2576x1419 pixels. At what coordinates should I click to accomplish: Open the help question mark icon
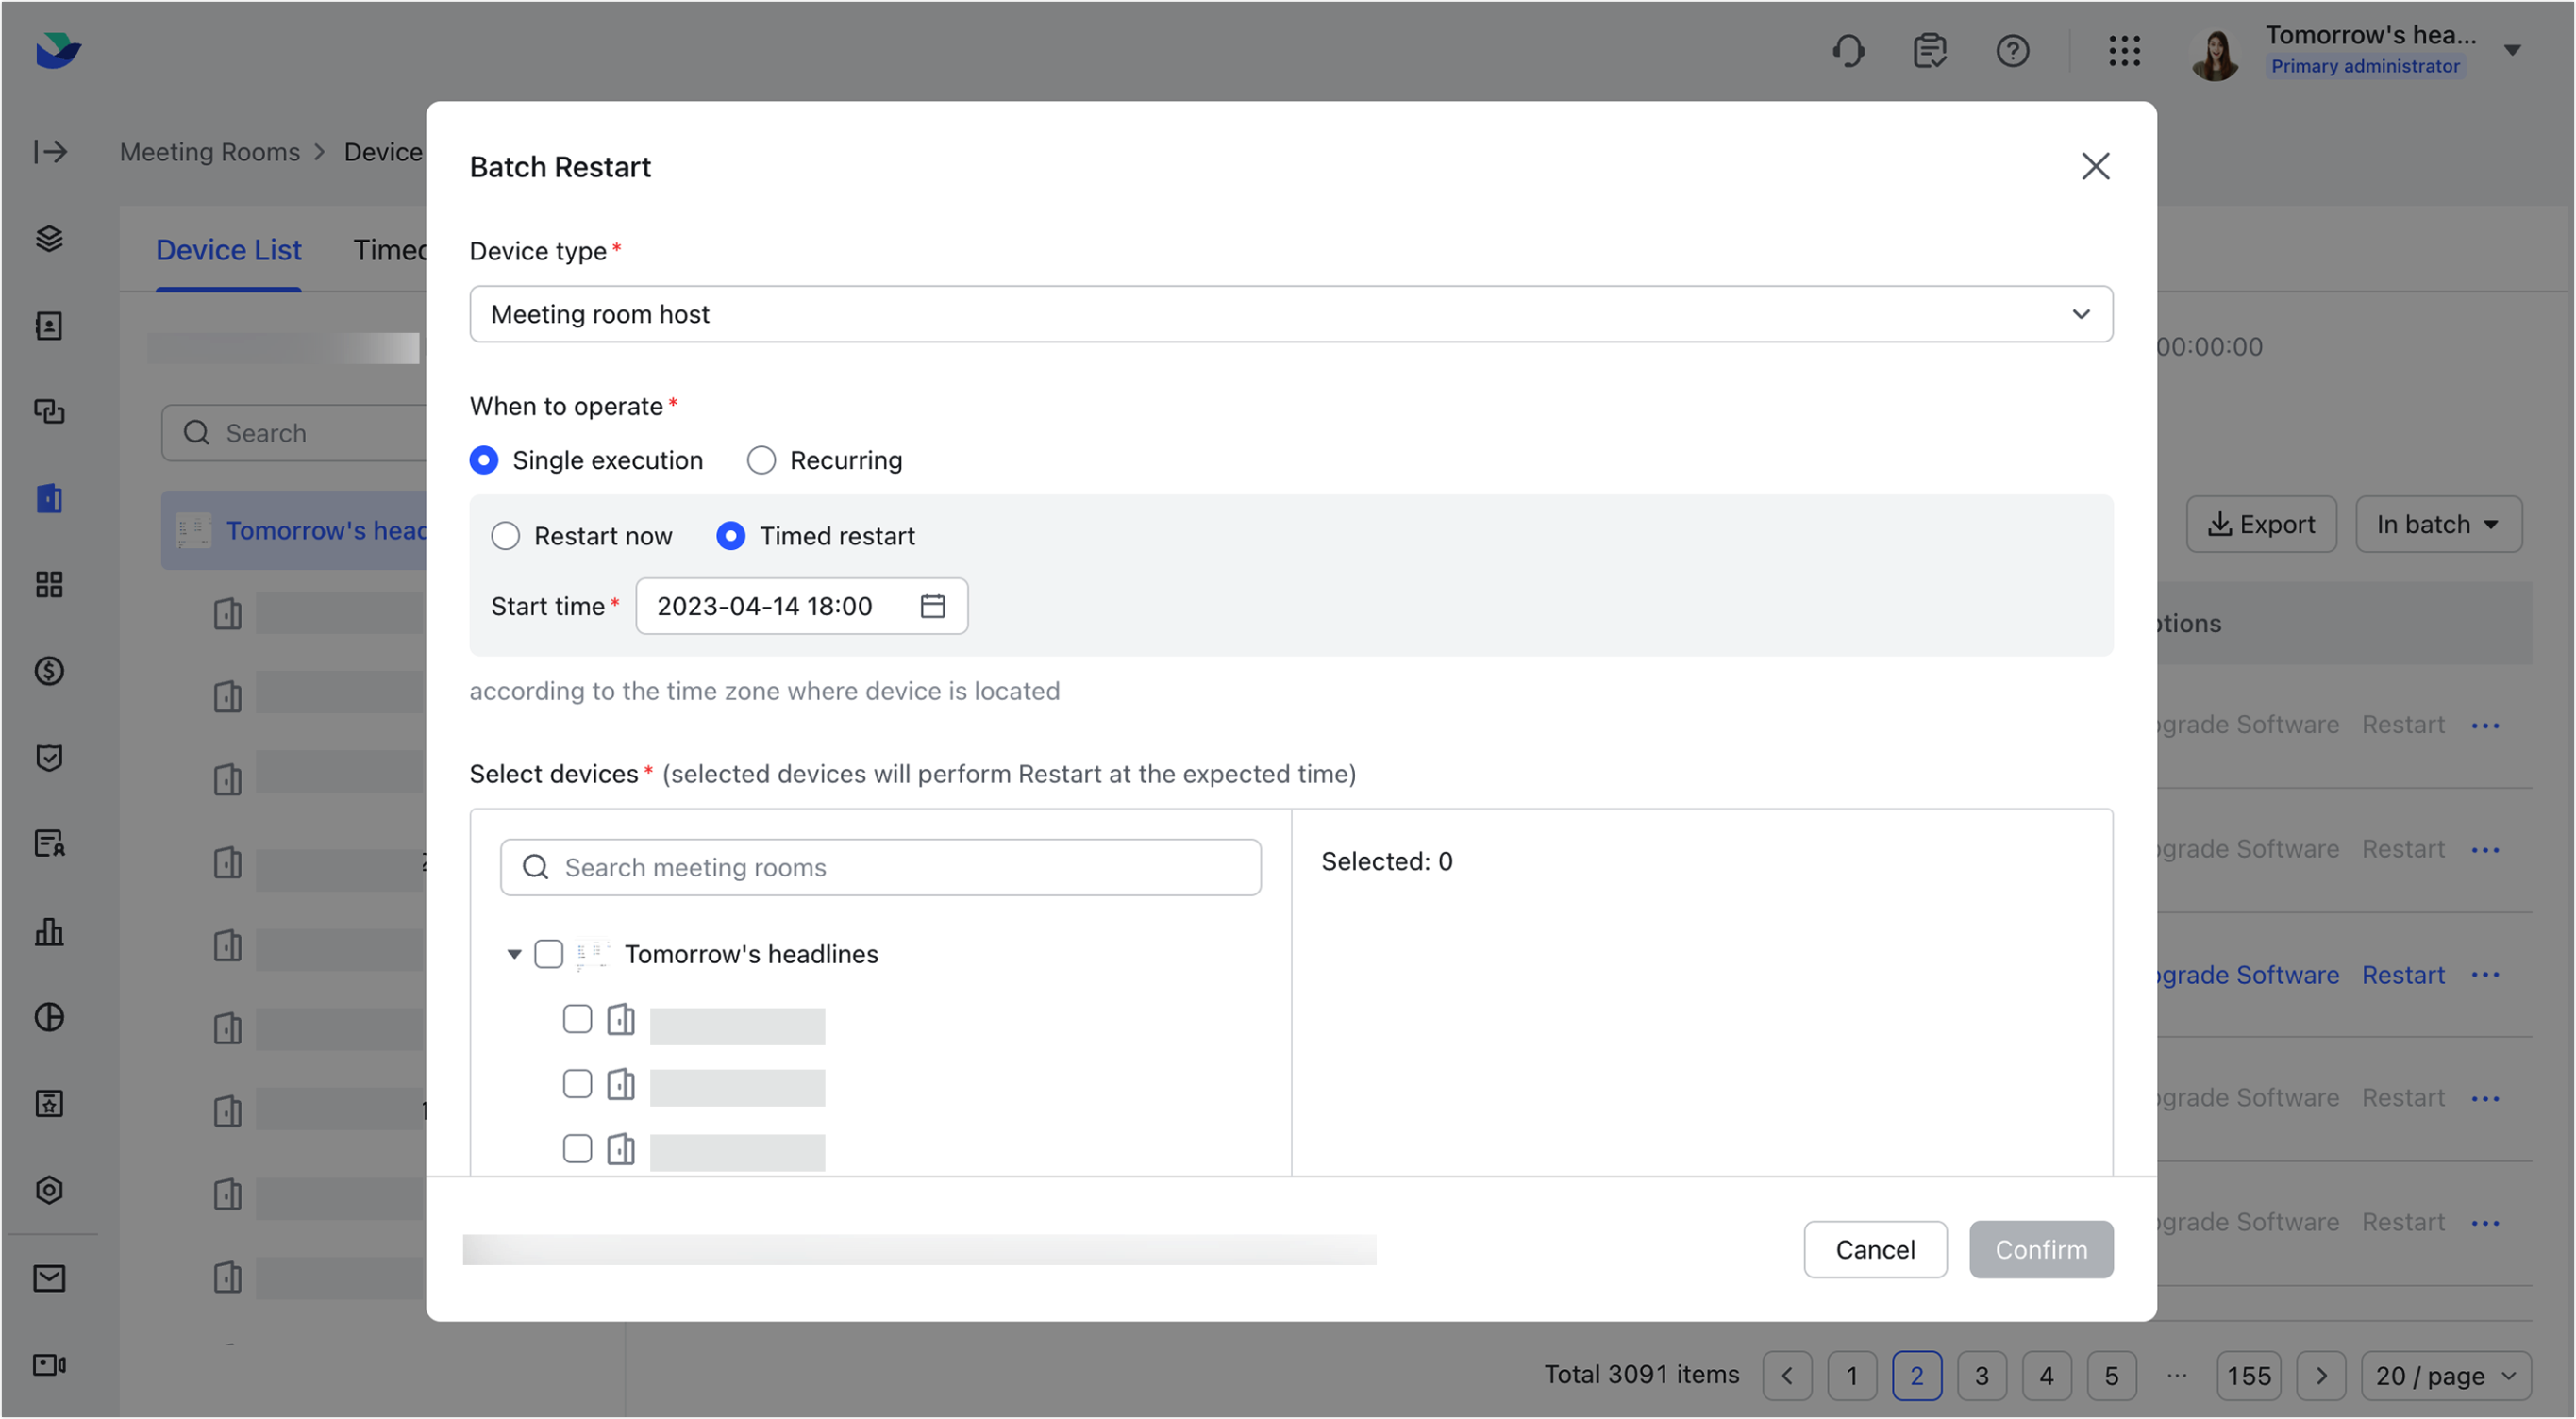(2013, 51)
